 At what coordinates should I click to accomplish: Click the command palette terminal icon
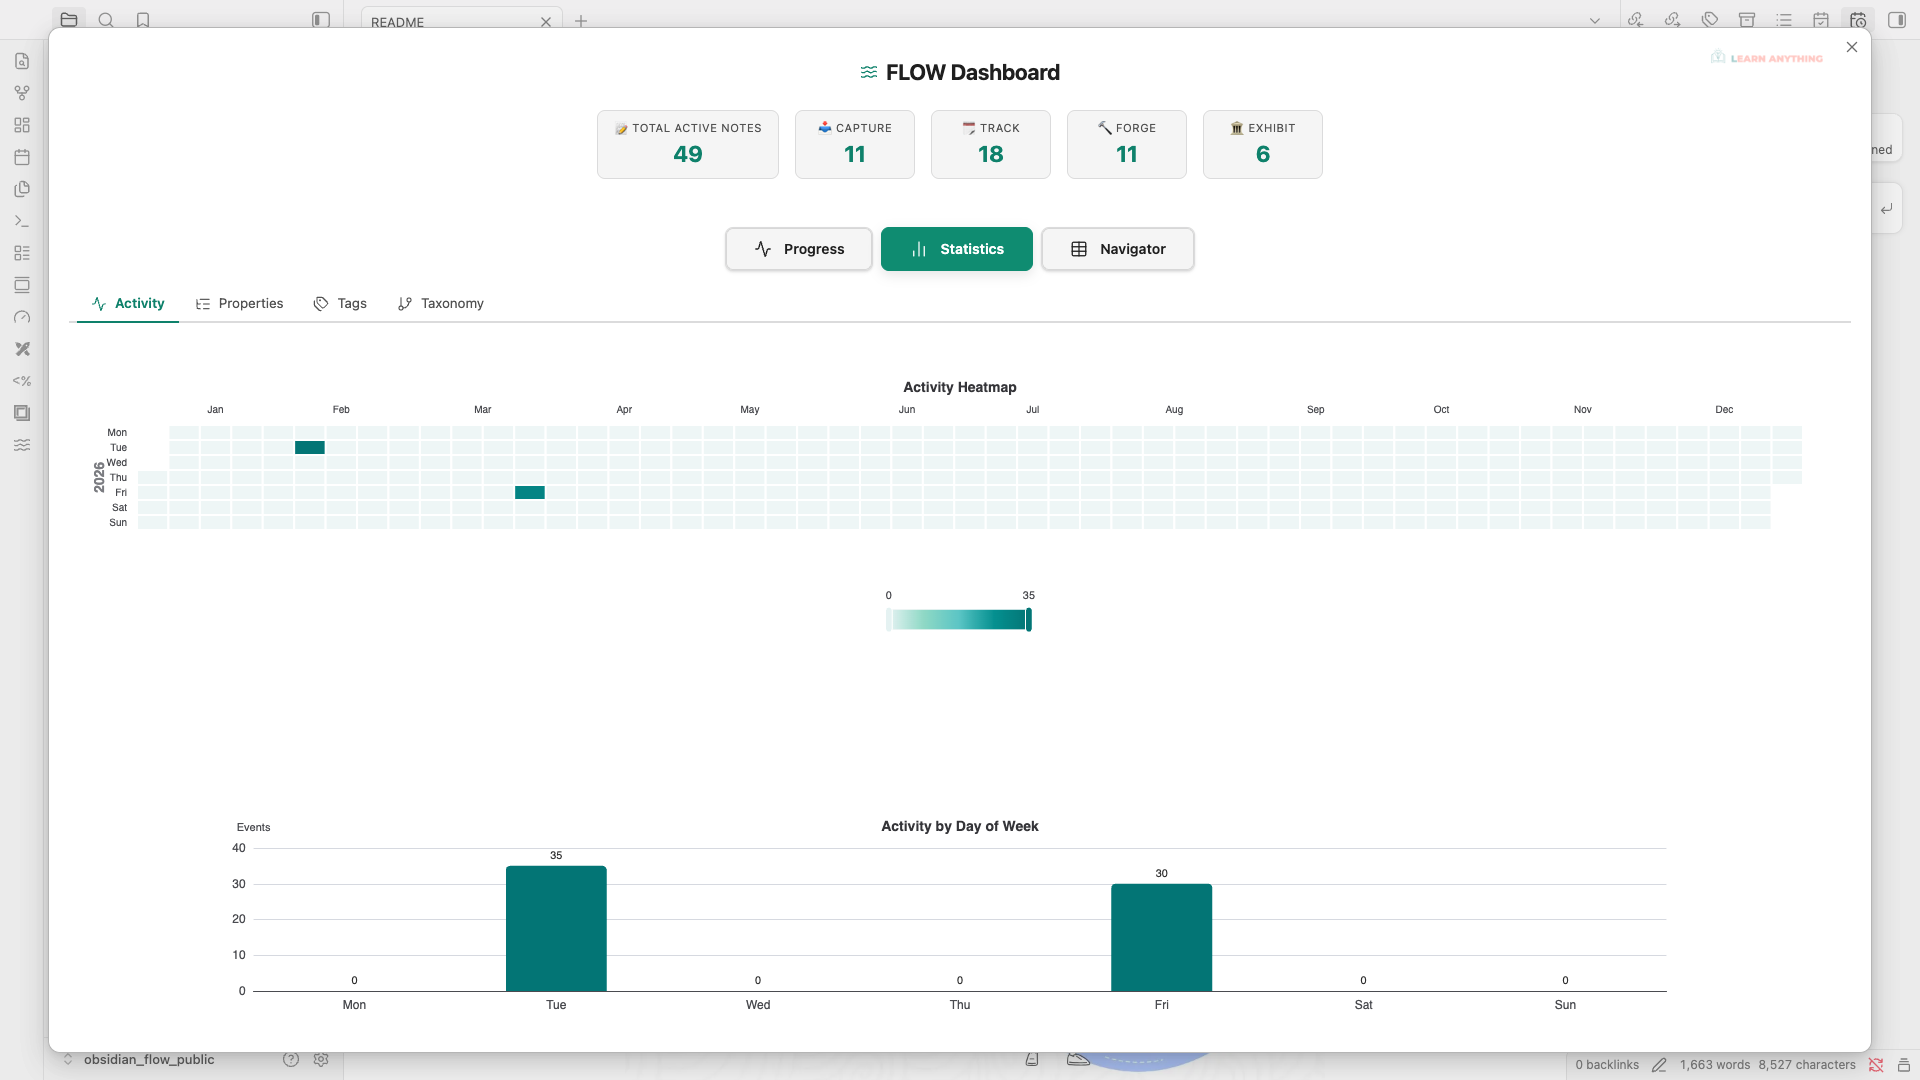pos(22,221)
